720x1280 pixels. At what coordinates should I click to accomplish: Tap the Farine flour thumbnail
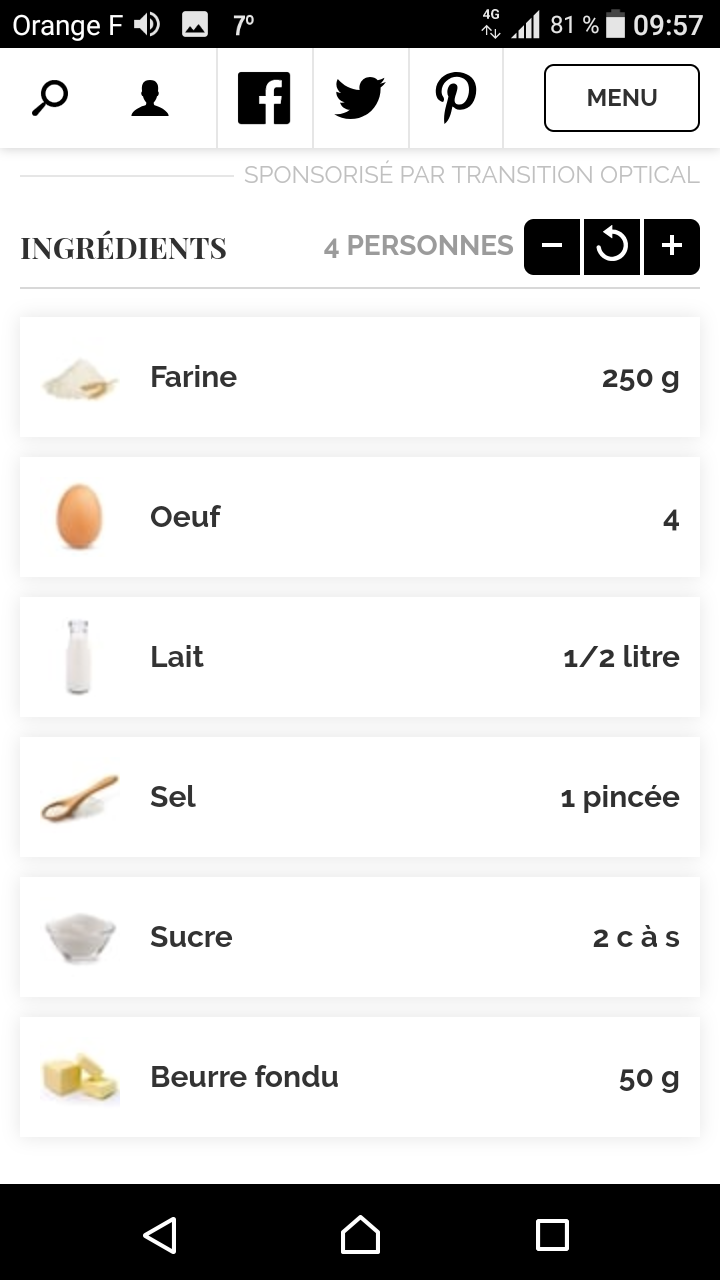(80, 378)
